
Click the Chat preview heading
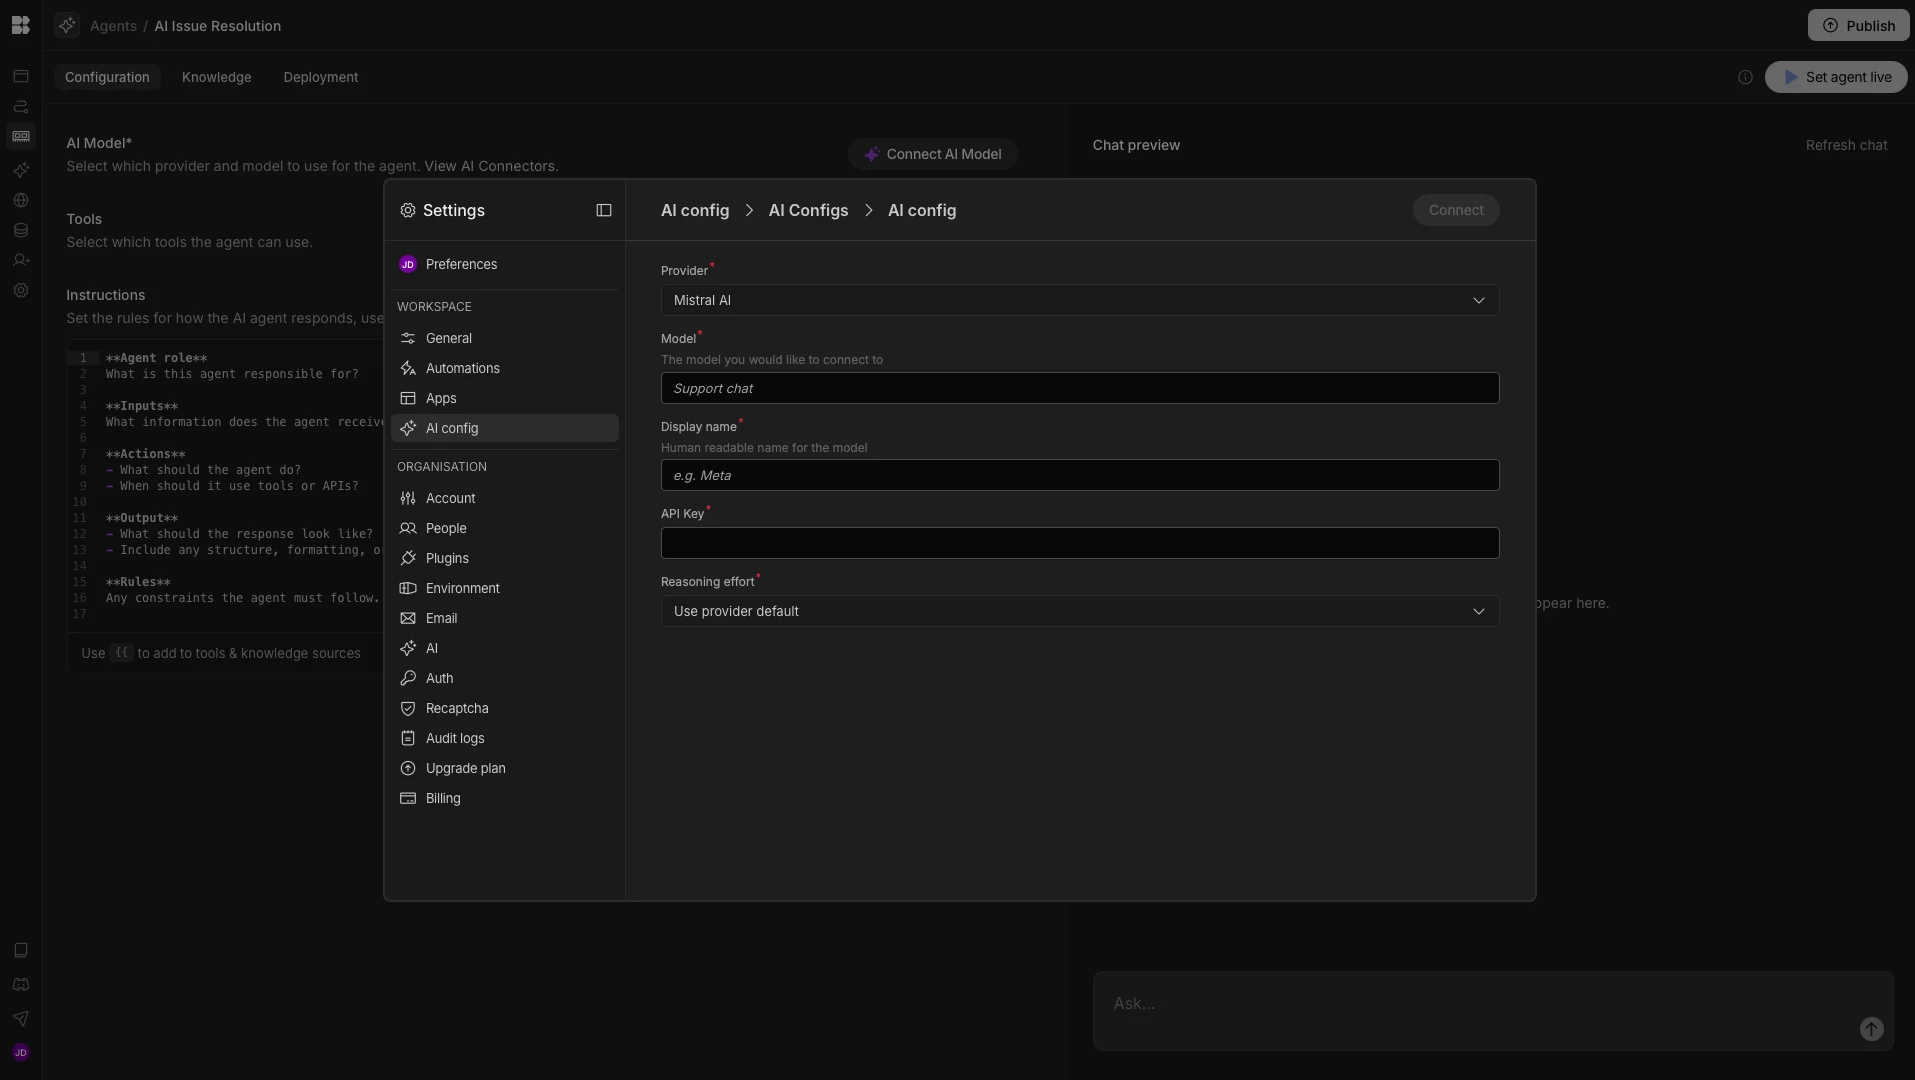point(1136,145)
